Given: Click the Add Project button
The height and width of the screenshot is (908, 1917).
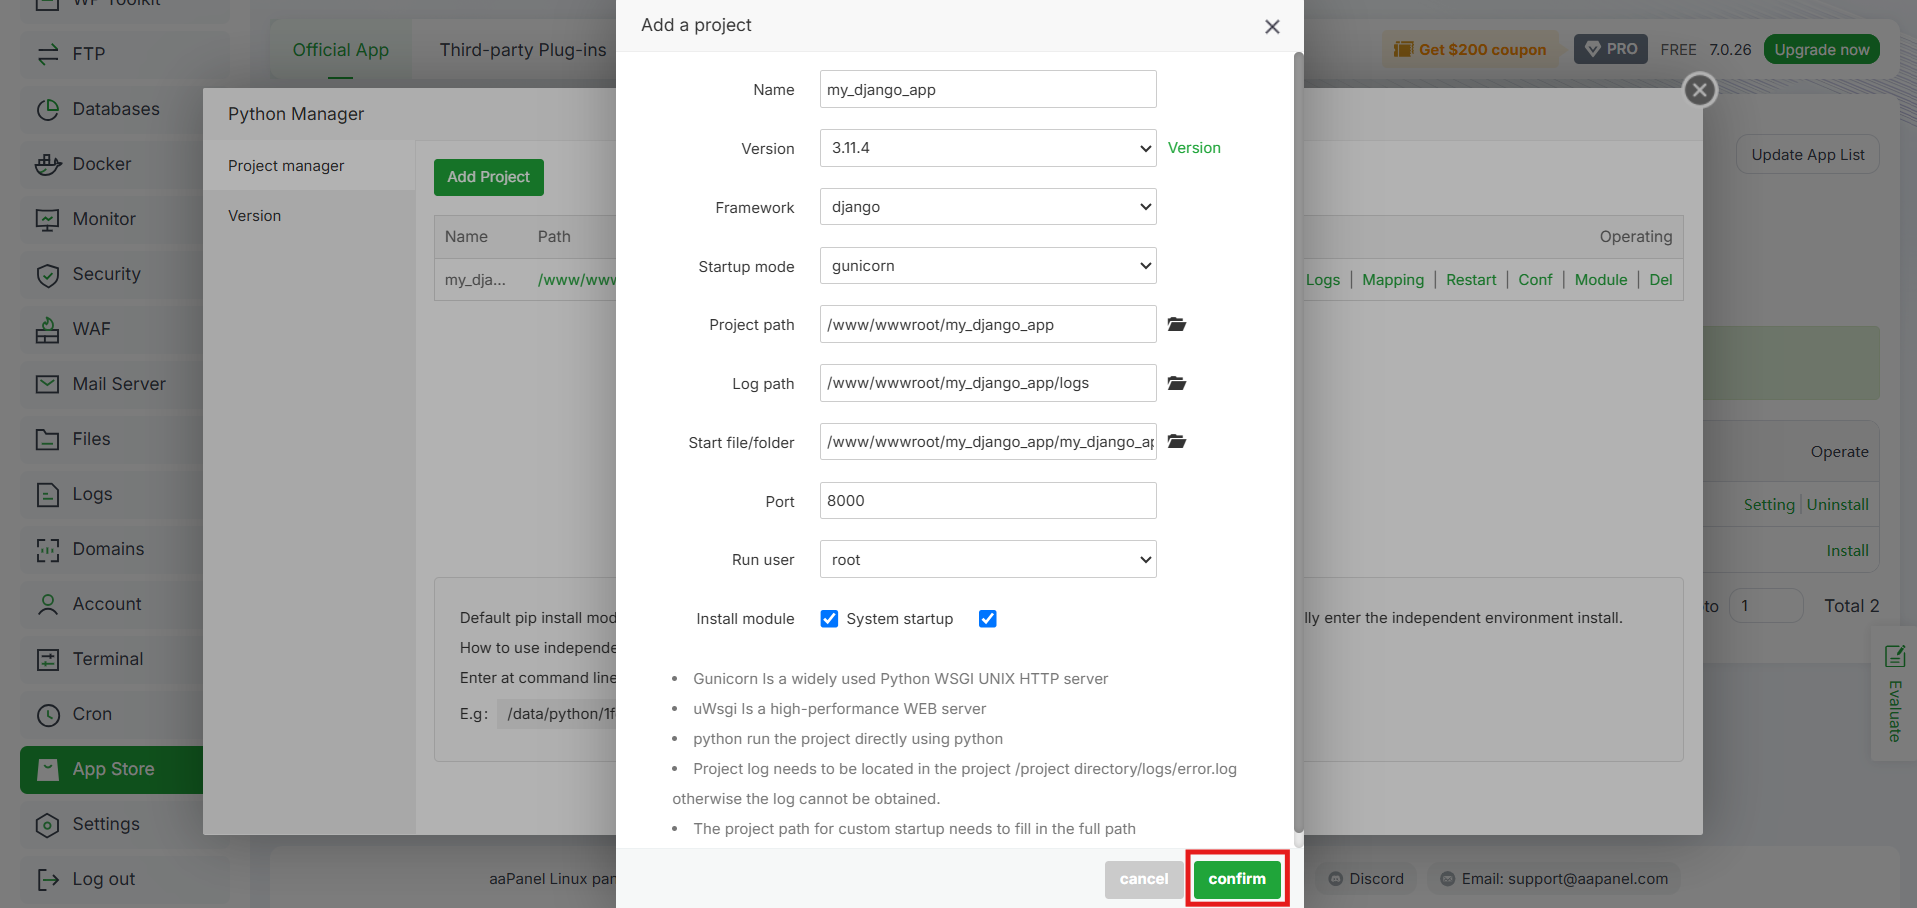Looking at the screenshot, I should click(489, 177).
